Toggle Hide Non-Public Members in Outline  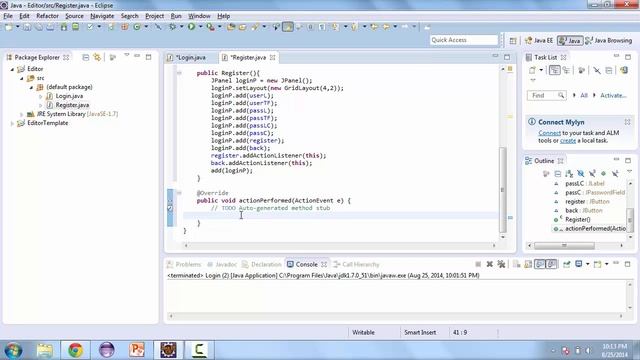point(604,174)
